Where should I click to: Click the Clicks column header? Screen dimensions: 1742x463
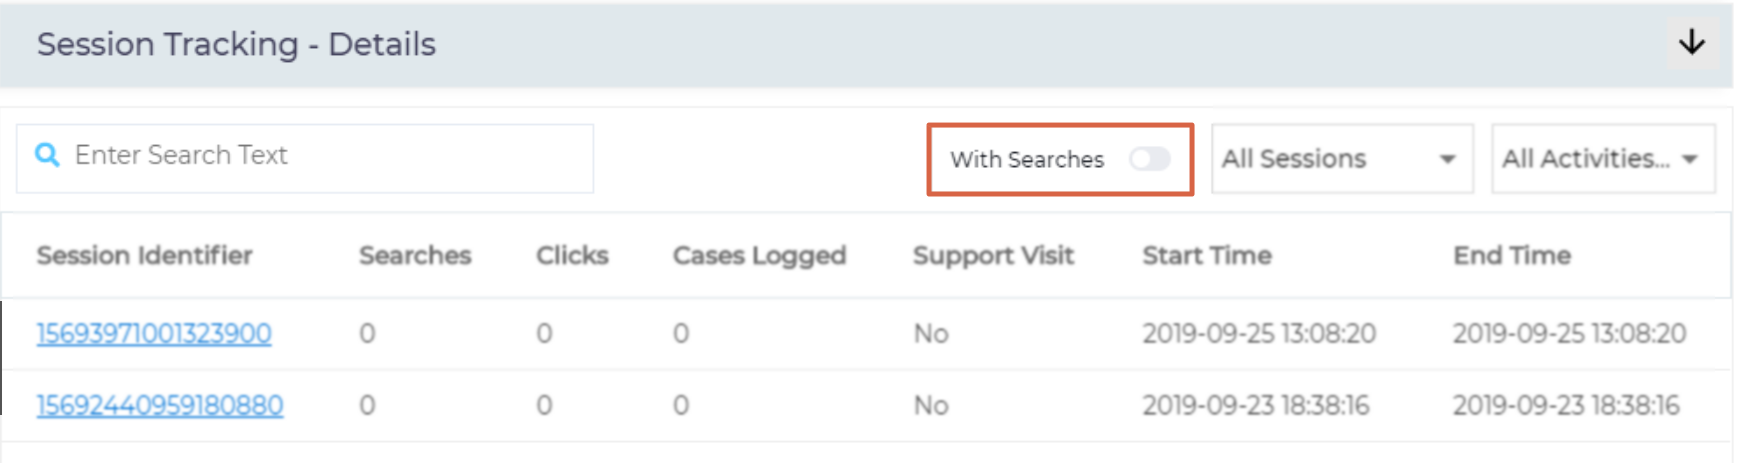pyautogui.click(x=572, y=255)
